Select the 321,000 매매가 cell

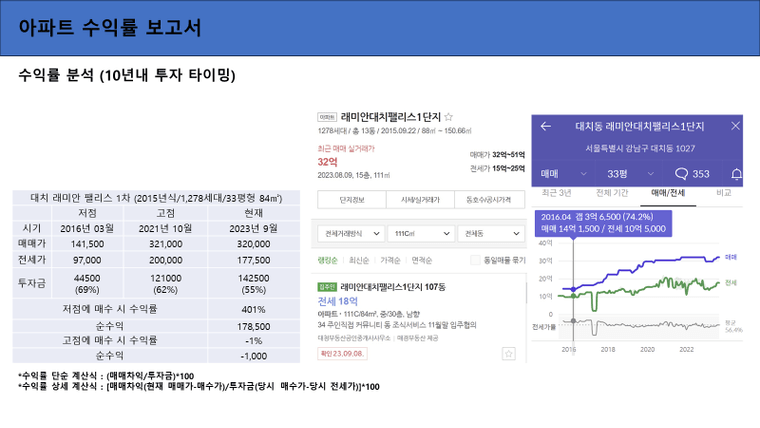pos(165,244)
